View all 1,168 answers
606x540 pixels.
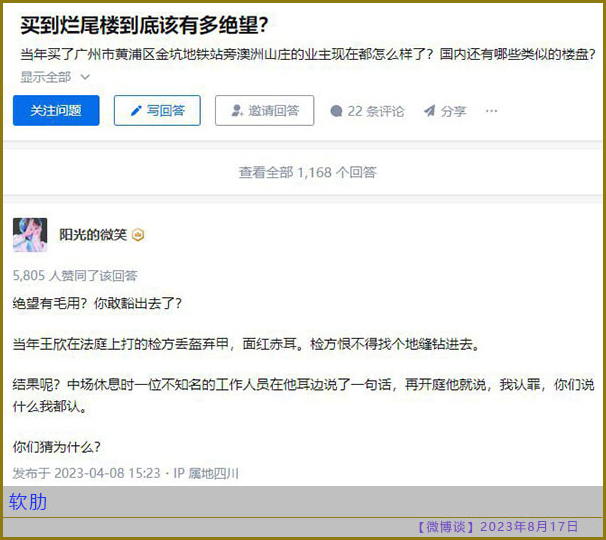pyautogui.click(x=308, y=172)
